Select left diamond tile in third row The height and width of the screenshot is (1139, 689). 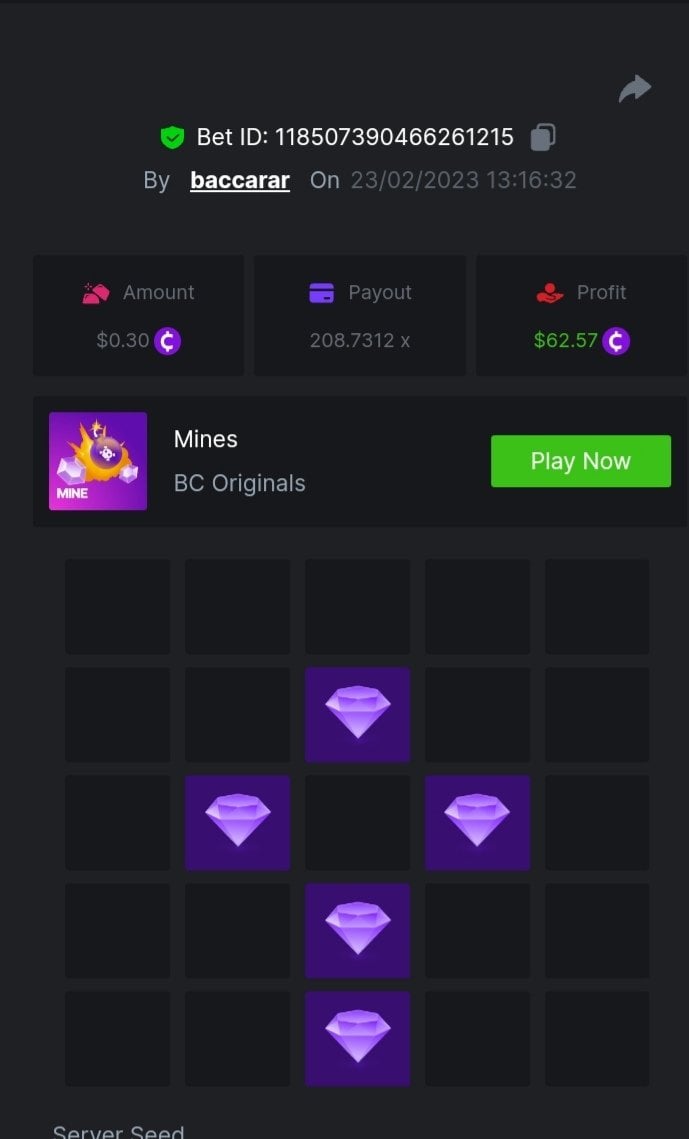237,822
